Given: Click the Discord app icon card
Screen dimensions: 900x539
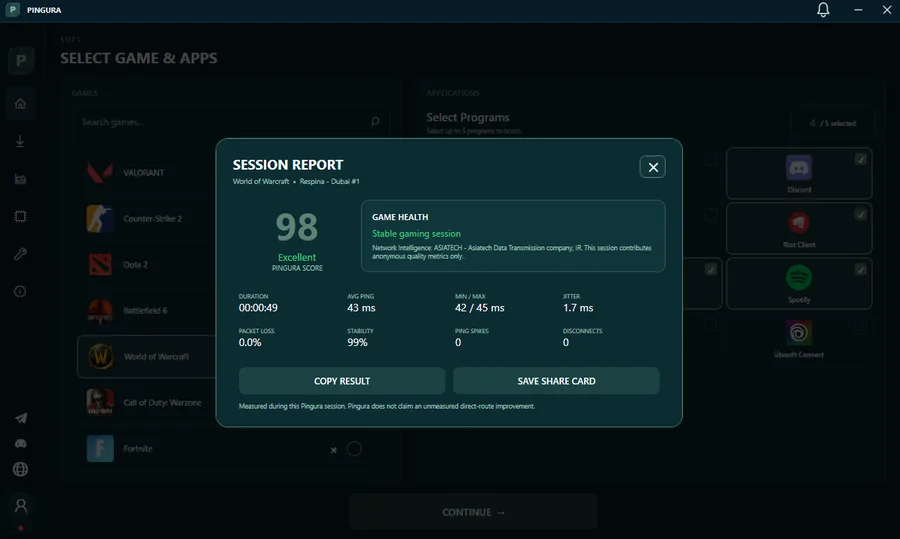Looking at the screenshot, I should pos(799,173).
